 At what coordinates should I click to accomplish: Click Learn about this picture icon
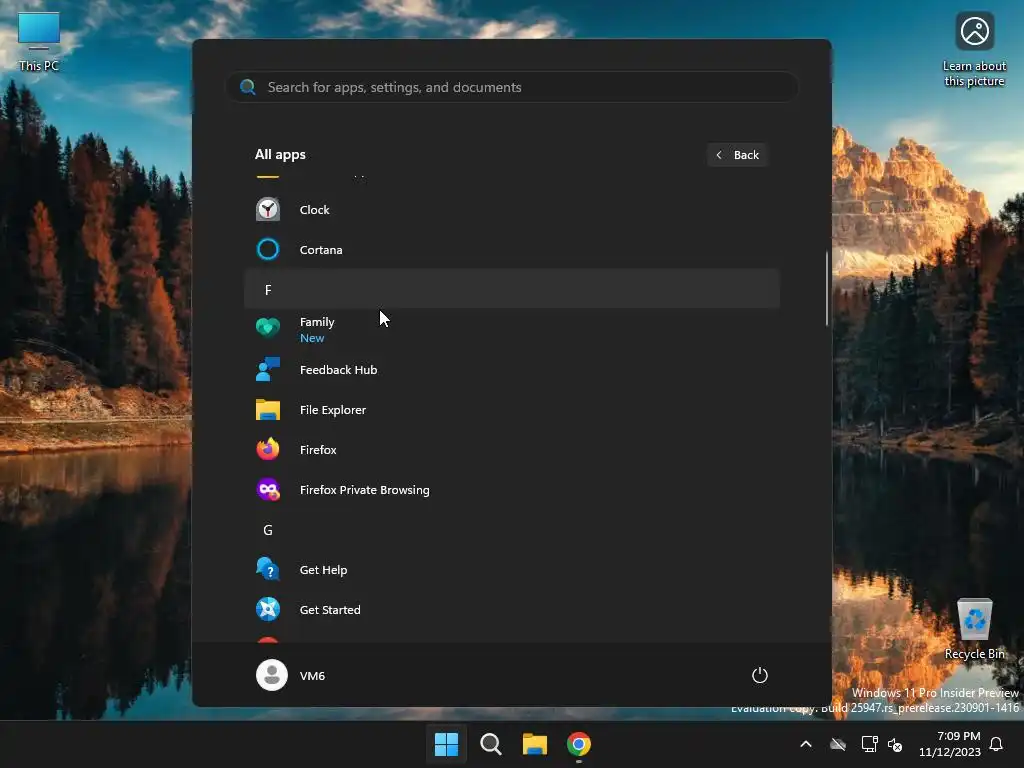974,50
